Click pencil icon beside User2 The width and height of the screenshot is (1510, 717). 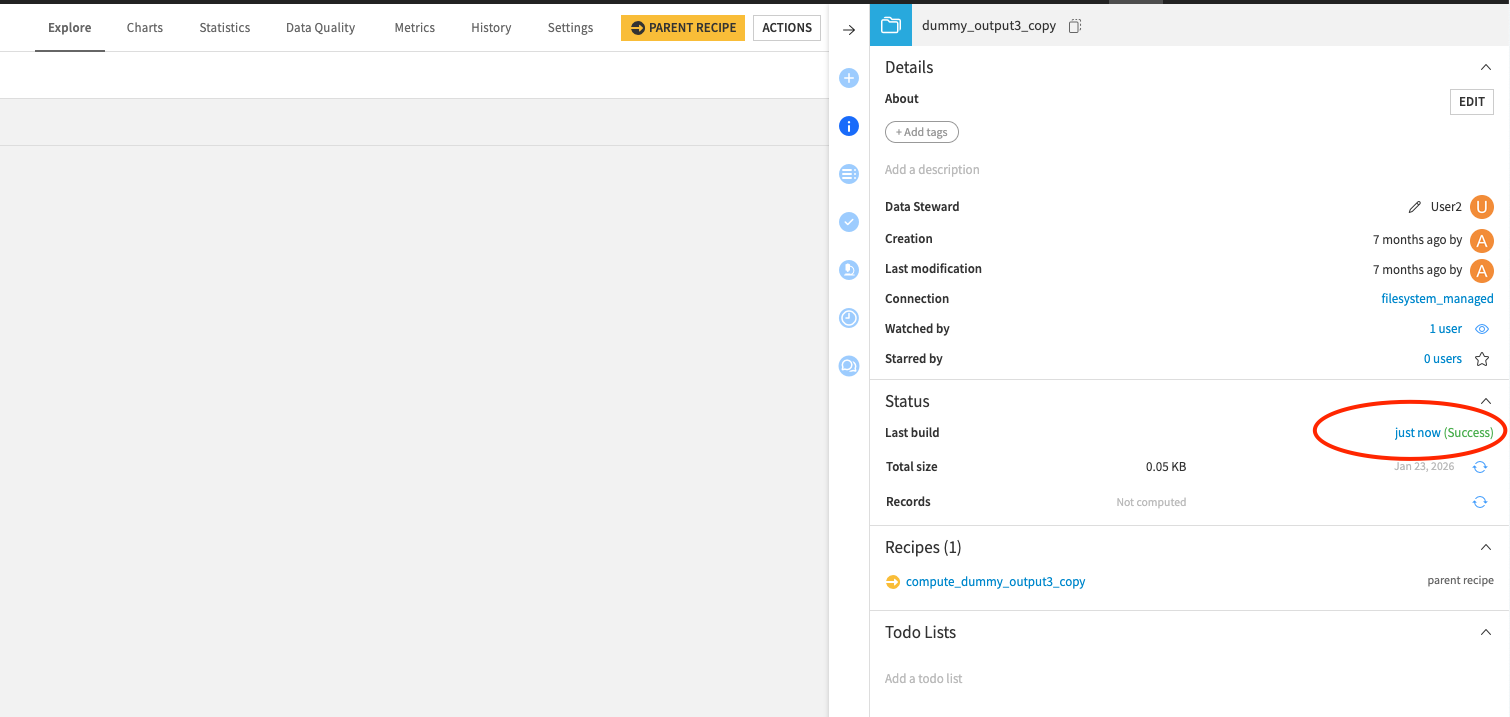point(1414,207)
